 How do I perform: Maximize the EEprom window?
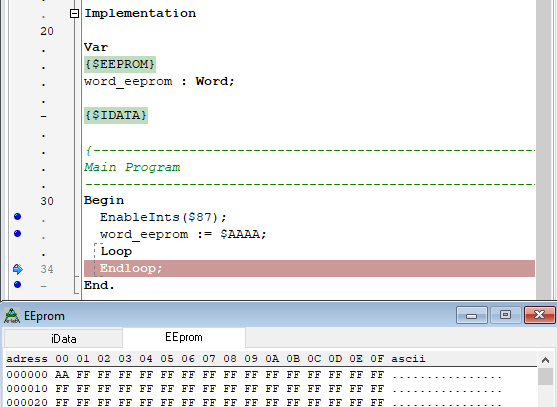tap(505, 315)
